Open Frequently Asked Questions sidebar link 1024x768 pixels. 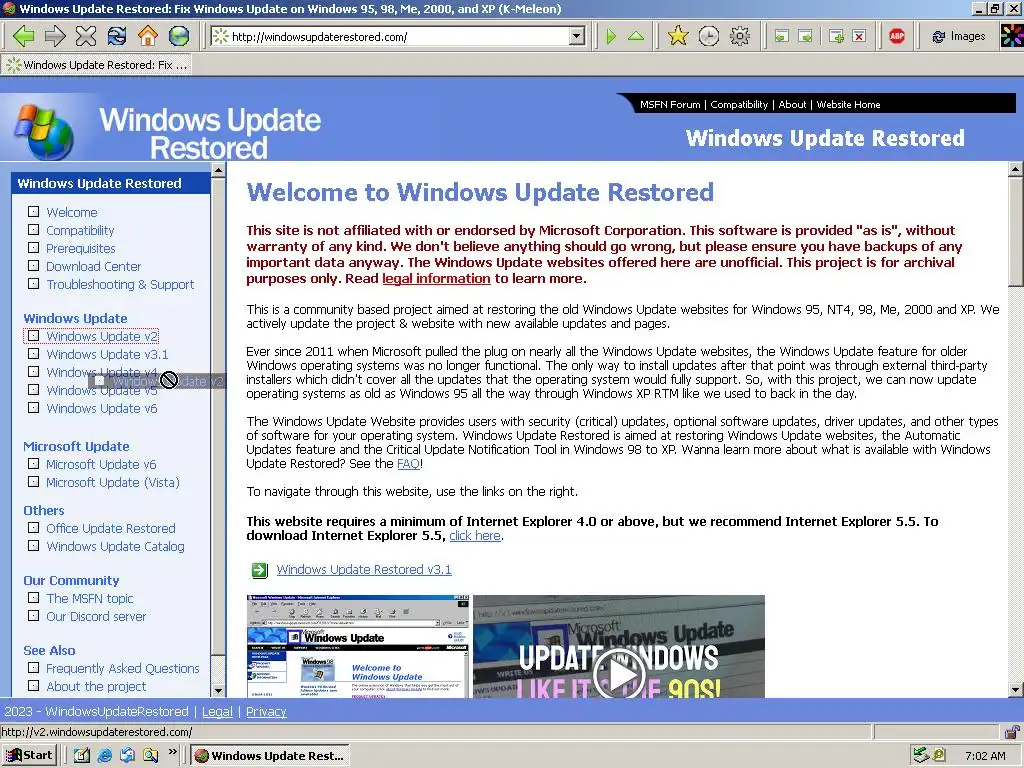pyautogui.click(x=123, y=669)
